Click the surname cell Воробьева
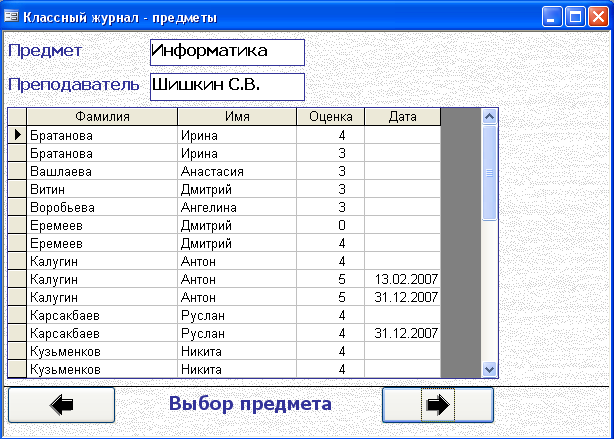 point(102,207)
